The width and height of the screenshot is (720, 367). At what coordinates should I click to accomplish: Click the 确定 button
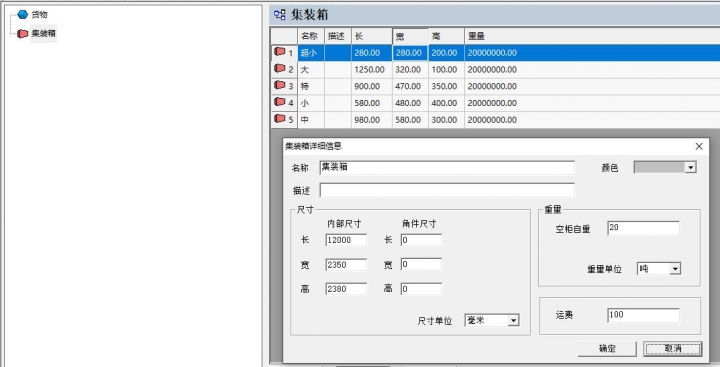click(x=607, y=349)
